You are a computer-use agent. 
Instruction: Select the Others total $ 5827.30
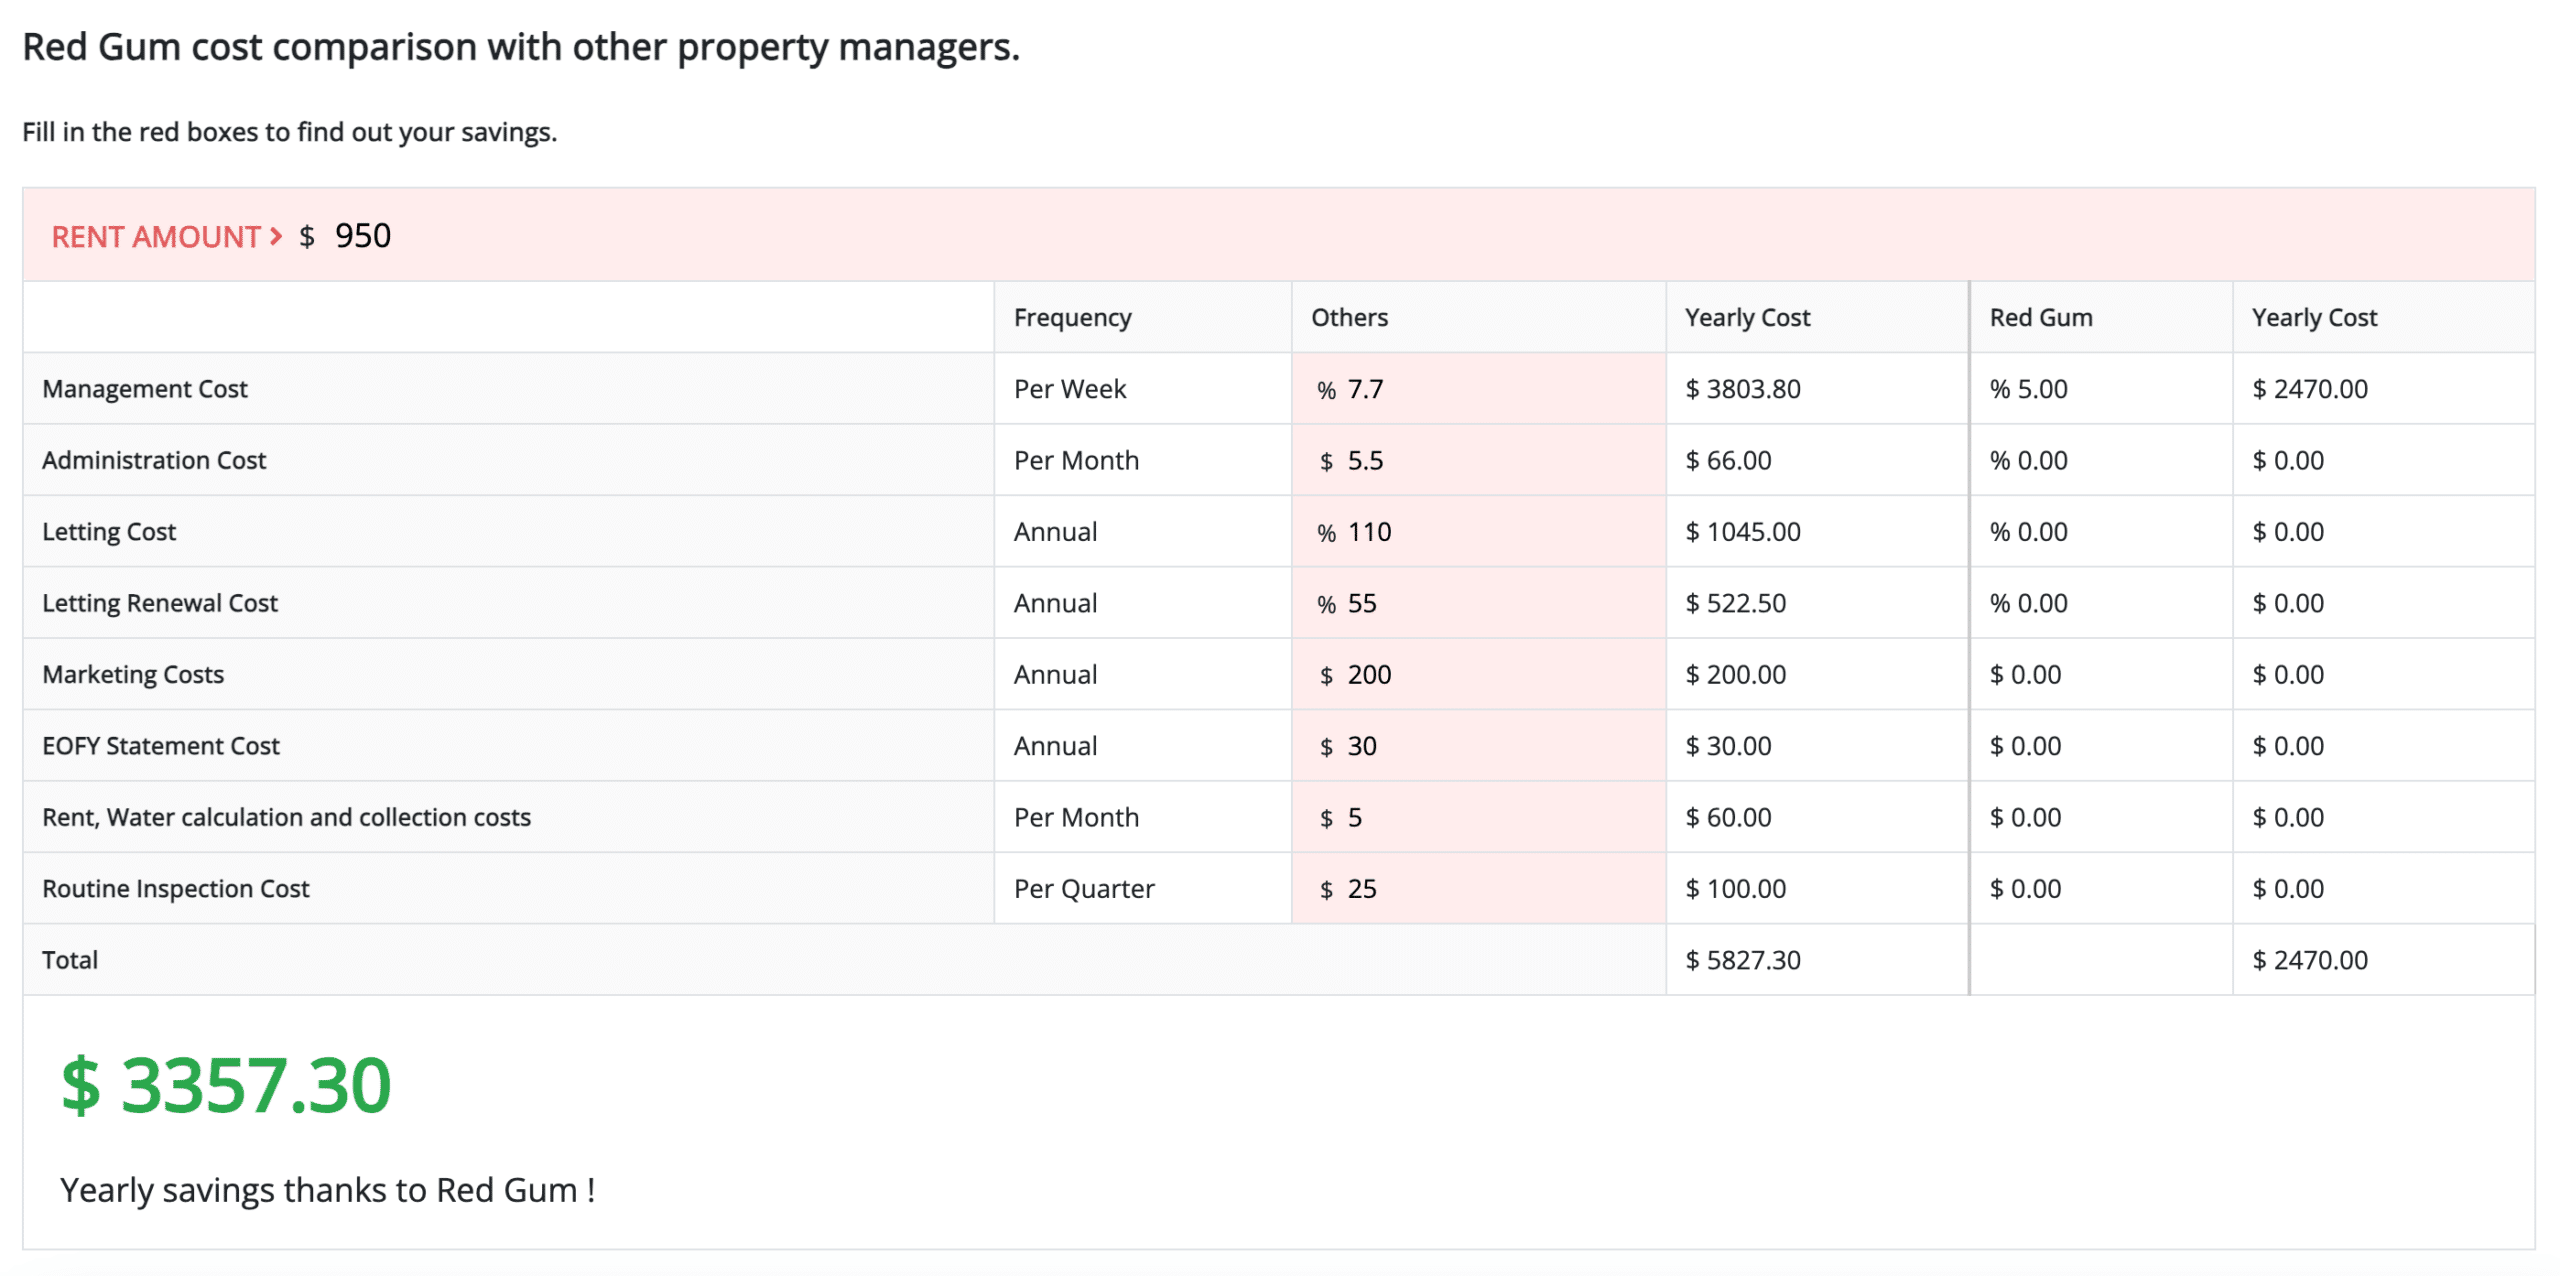[1742, 960]
